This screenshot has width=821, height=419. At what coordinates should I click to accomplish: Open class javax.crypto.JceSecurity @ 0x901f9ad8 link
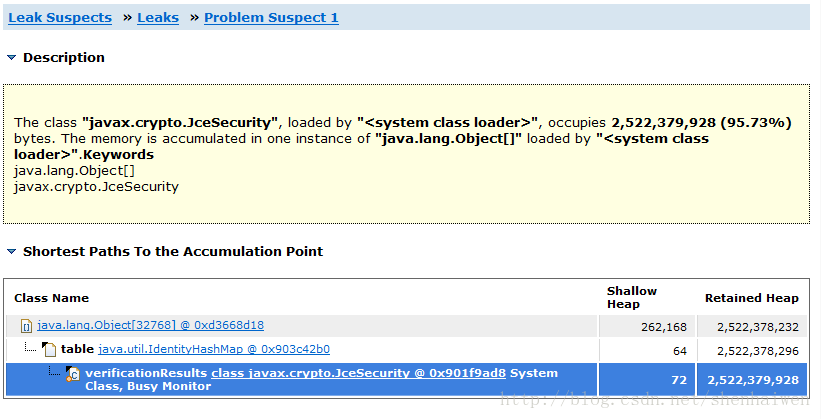click(358, 373)
